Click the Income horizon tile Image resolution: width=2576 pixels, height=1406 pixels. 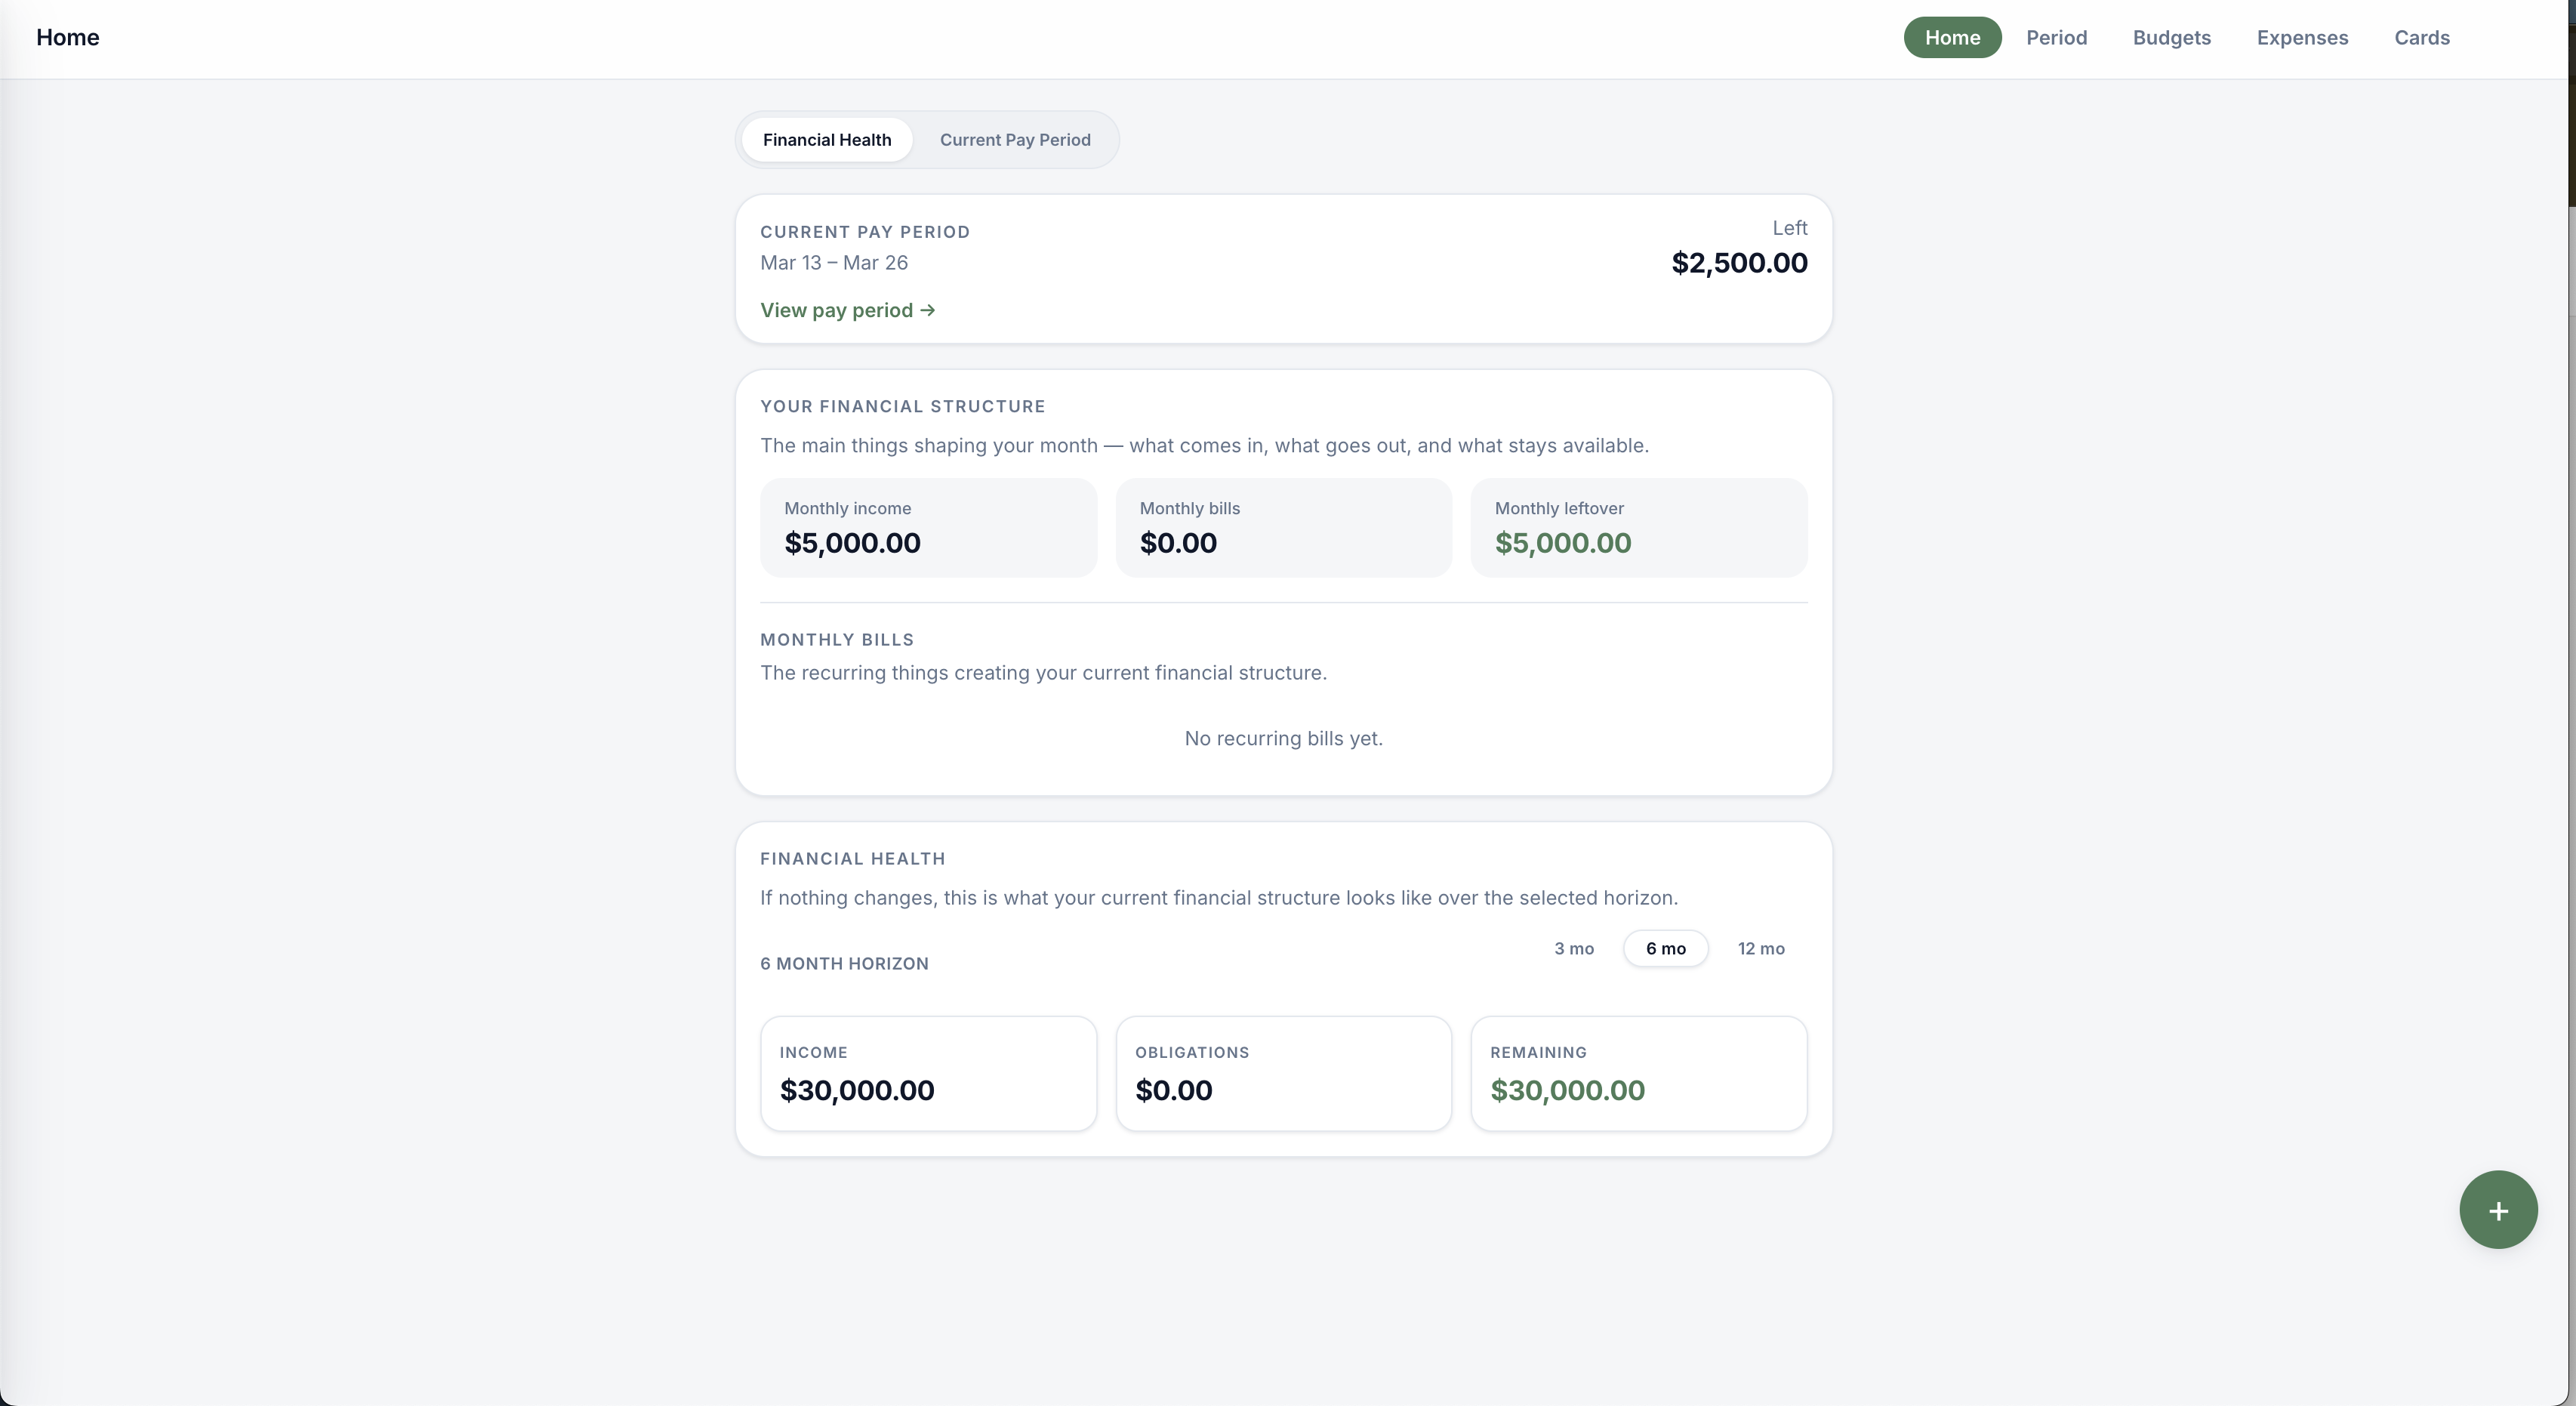click(x=928, y=1073)
